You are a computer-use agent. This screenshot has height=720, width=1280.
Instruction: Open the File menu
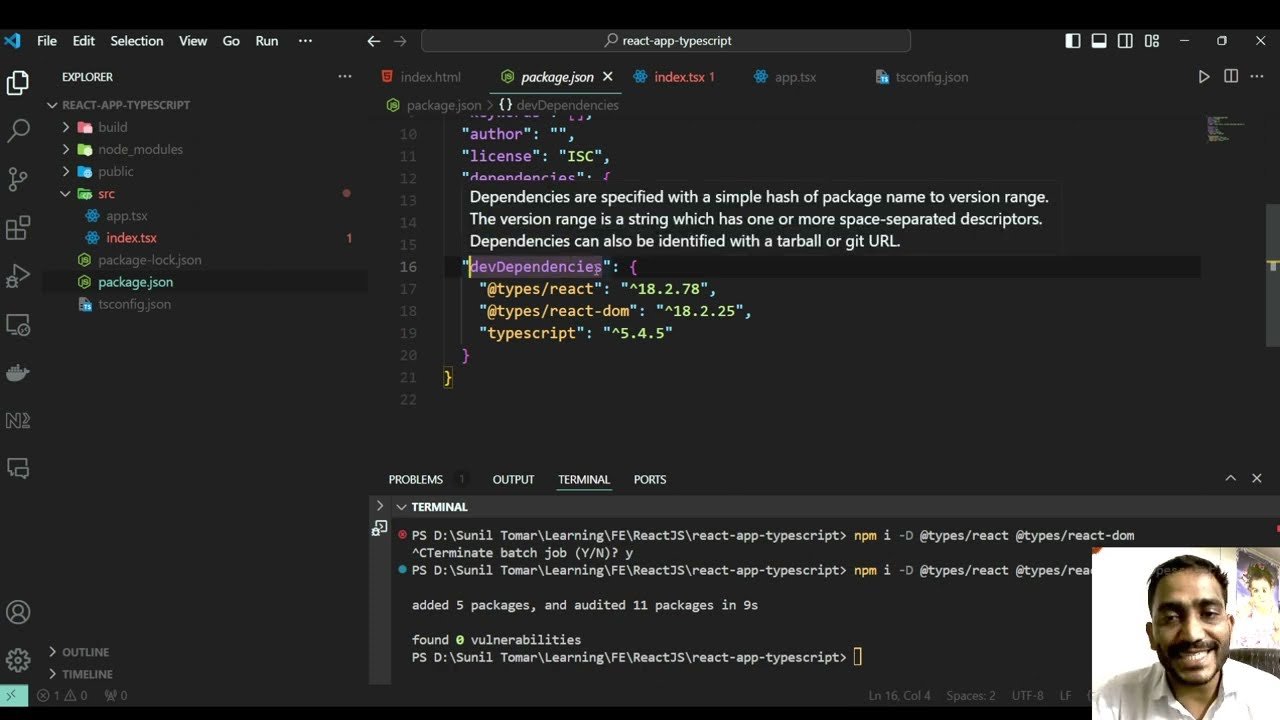pyautogui.click(x=47, y=41)
